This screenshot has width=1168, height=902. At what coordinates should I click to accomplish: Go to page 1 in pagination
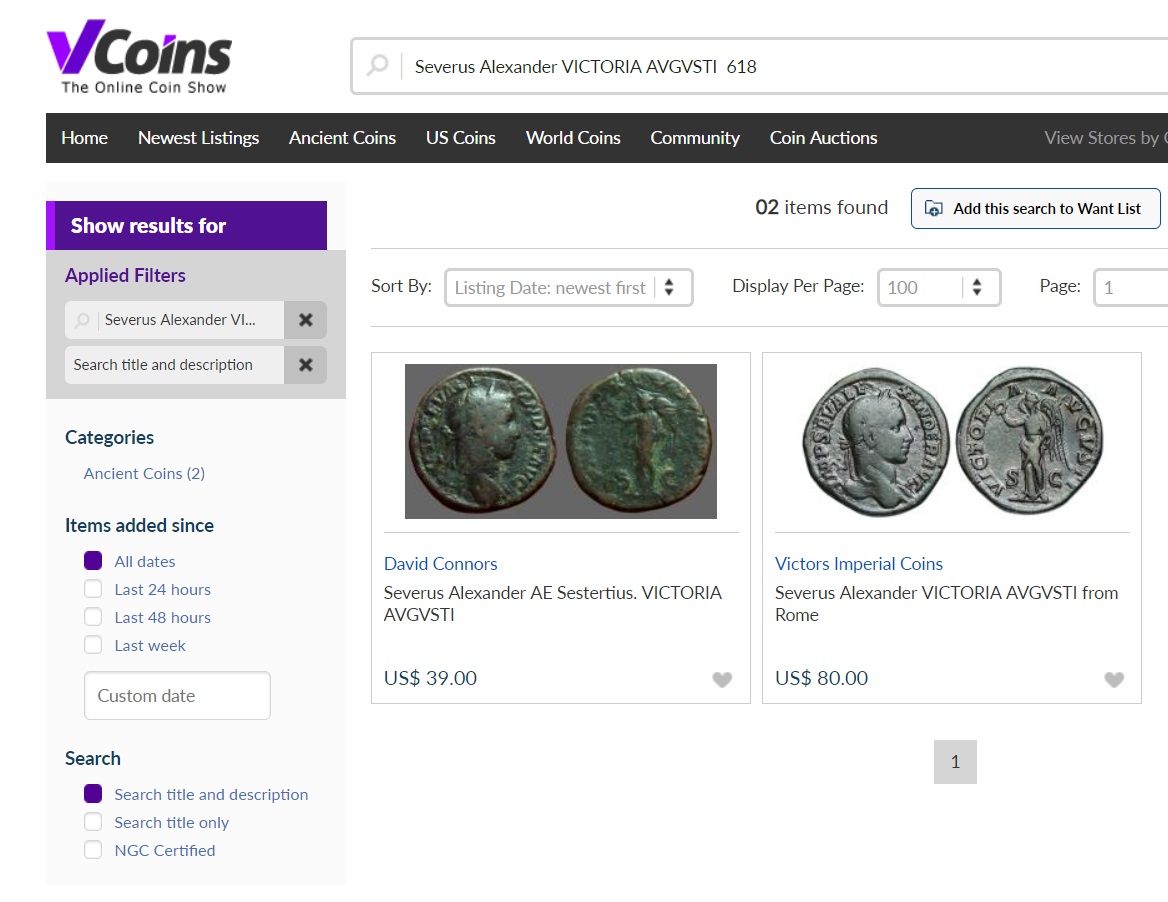955,761
